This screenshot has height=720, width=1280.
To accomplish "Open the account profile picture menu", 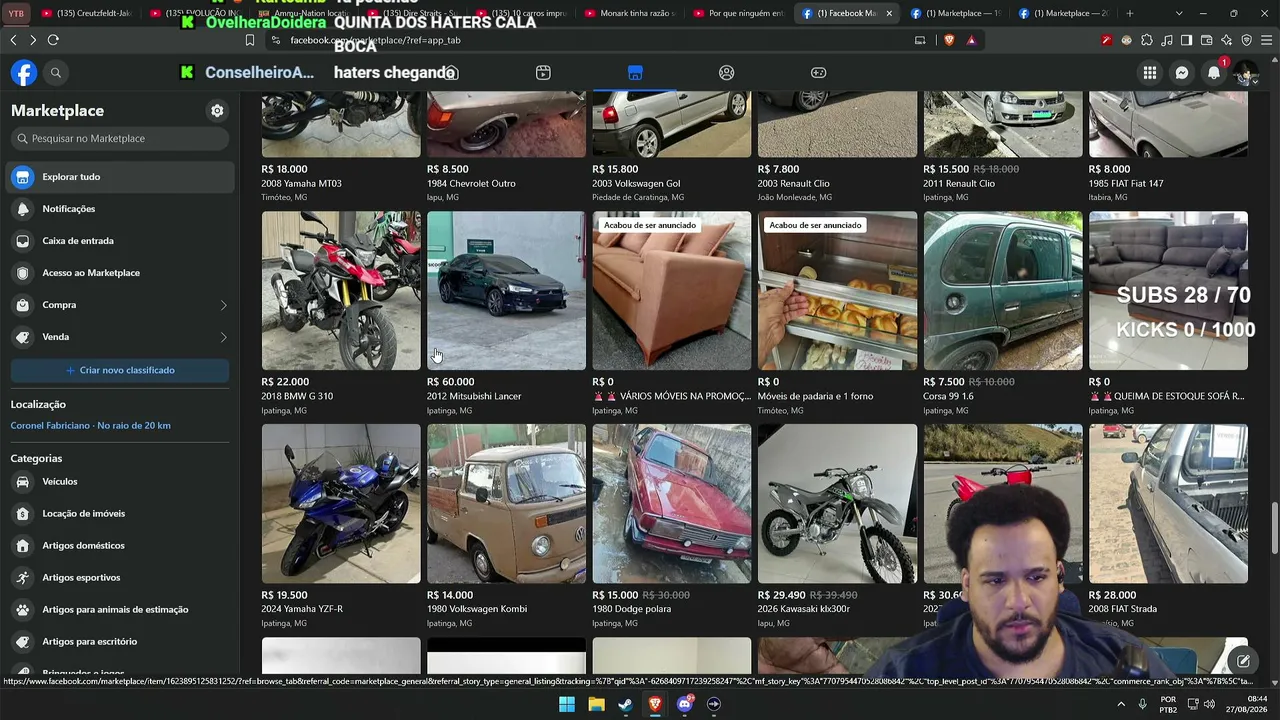I will (x=1246, y=73).
